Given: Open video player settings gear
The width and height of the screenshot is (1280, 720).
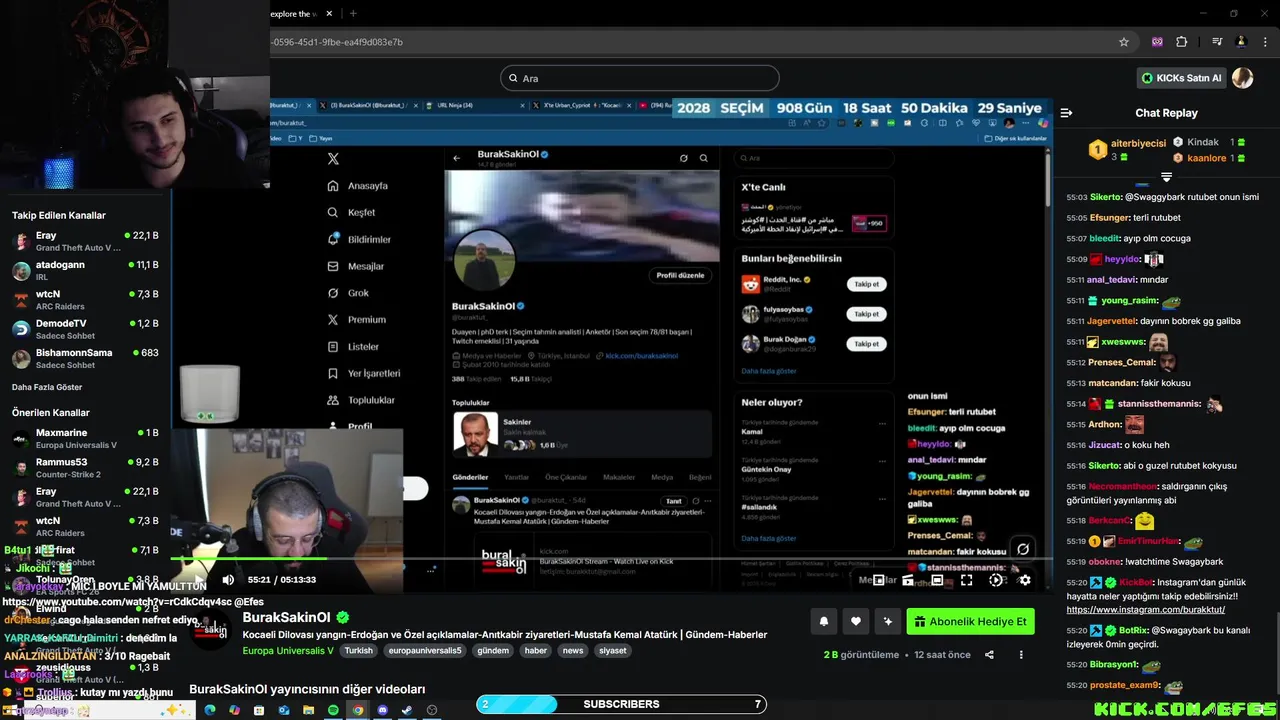Looking at the screenshot, I should tap(1024, 580).
